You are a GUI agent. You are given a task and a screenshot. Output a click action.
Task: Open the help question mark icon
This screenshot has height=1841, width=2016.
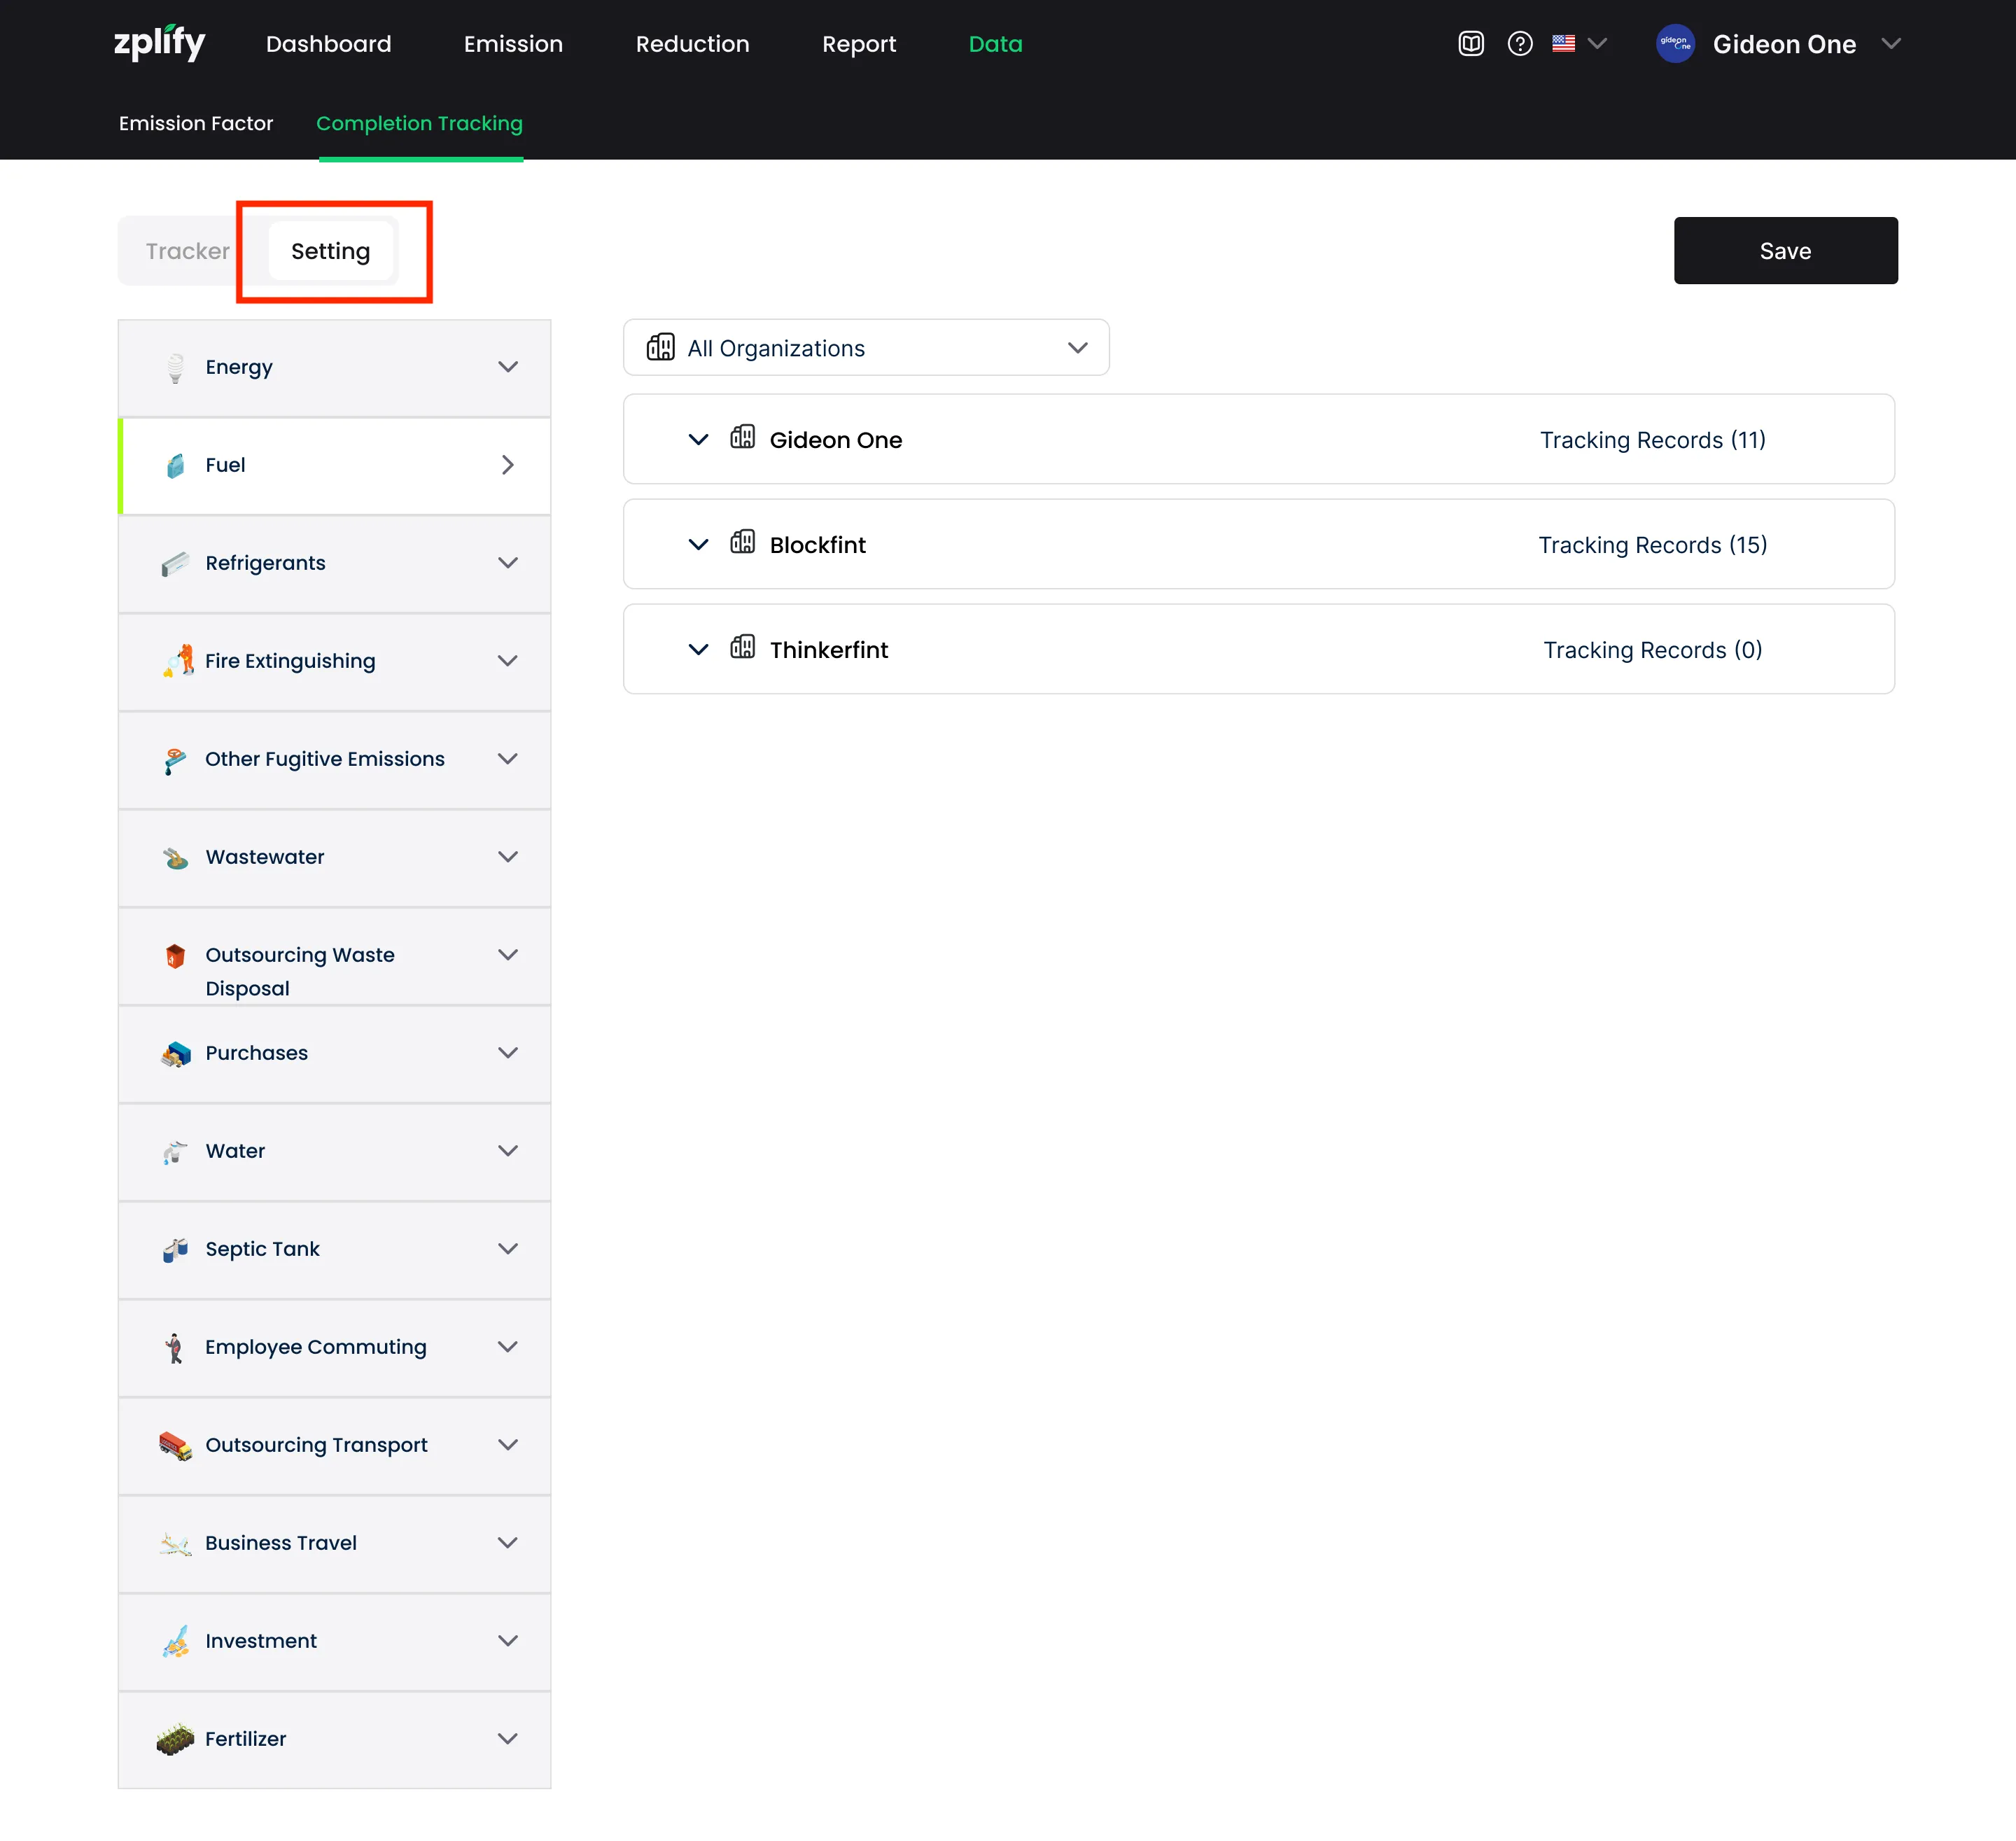1519,44
